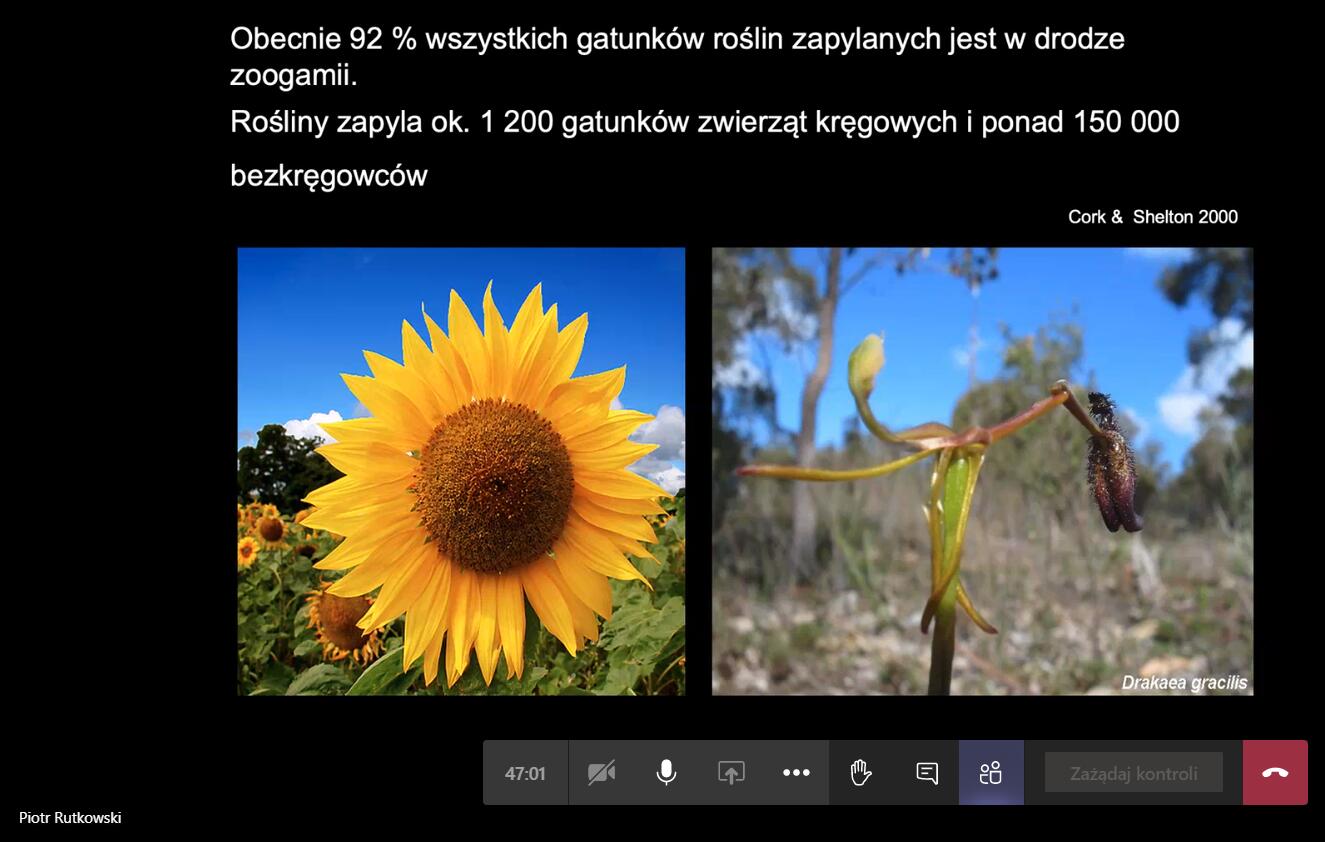This screenshot has width=1325, height=842.
Task: Click the slide line starting with Rośliny zapyla
Action: [704, 122]
